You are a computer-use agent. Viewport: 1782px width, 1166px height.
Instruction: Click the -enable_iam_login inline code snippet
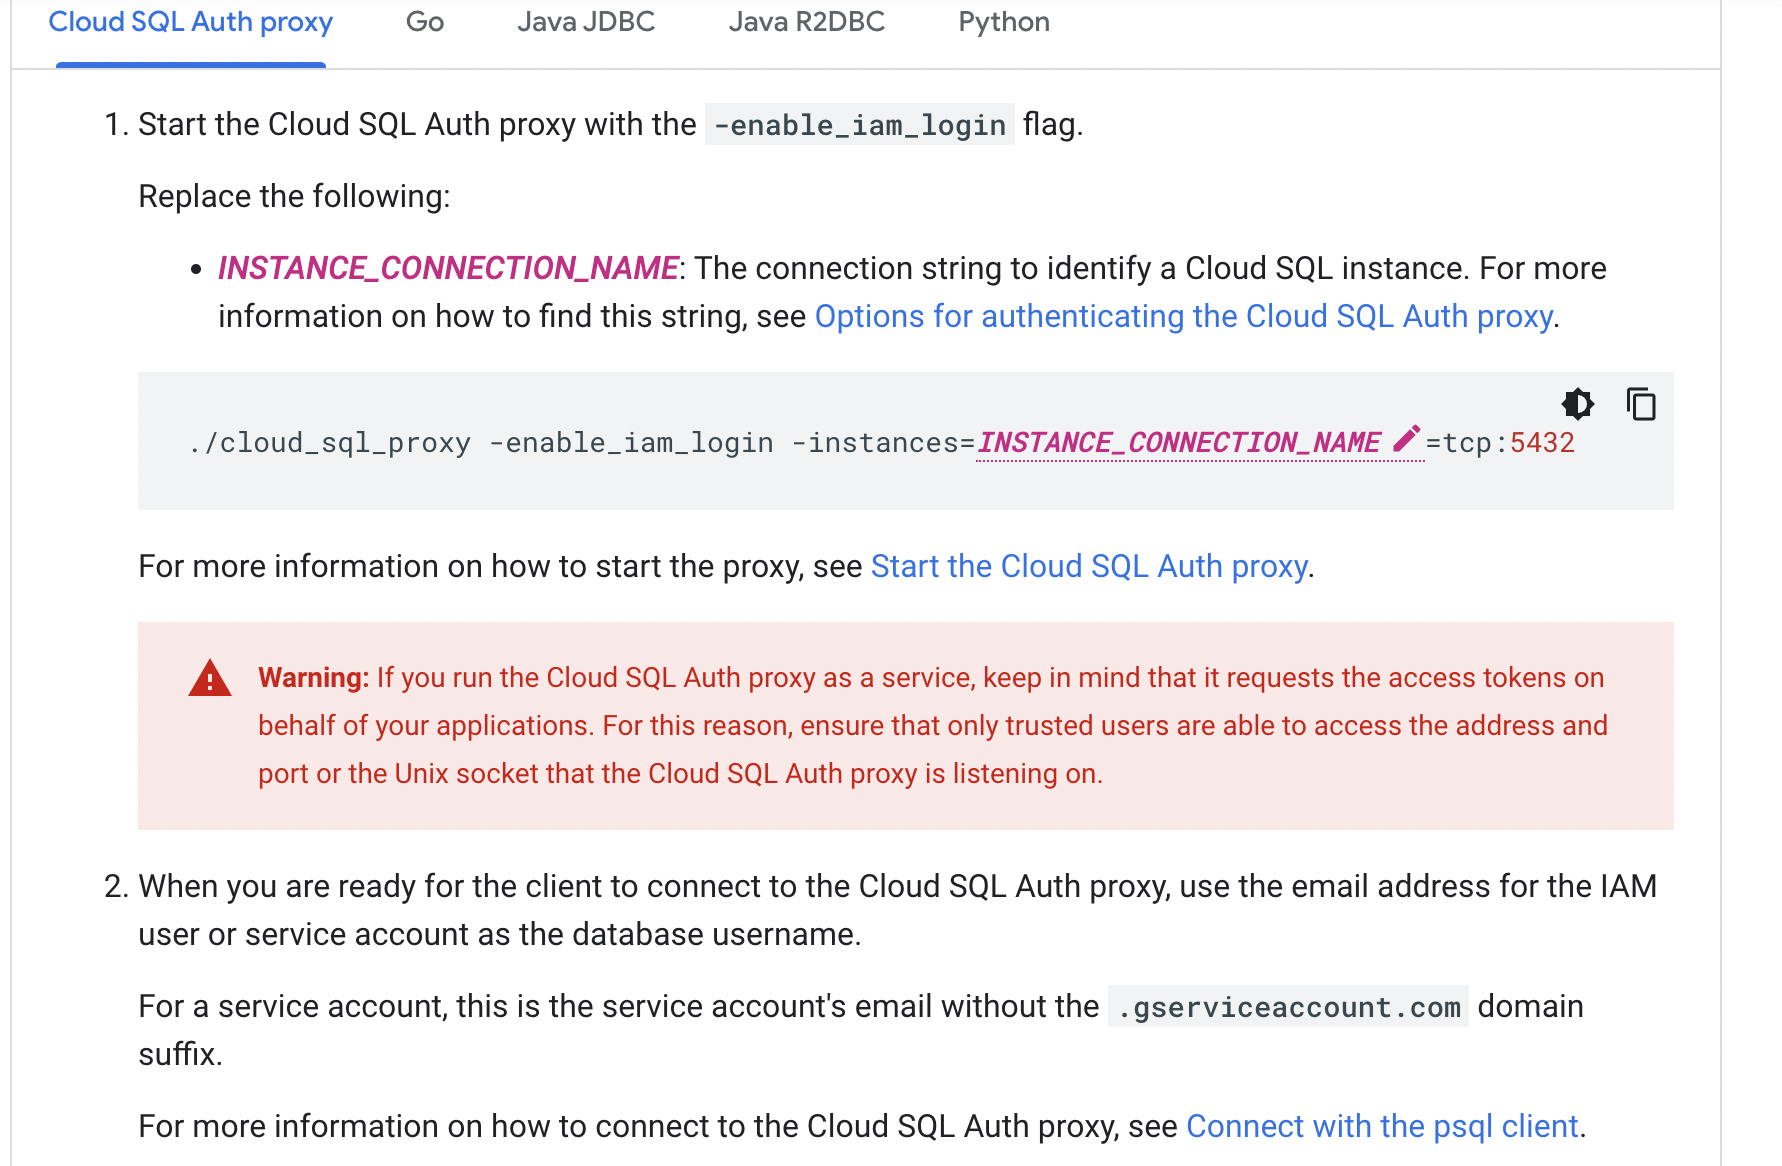(x=858, y=124)
